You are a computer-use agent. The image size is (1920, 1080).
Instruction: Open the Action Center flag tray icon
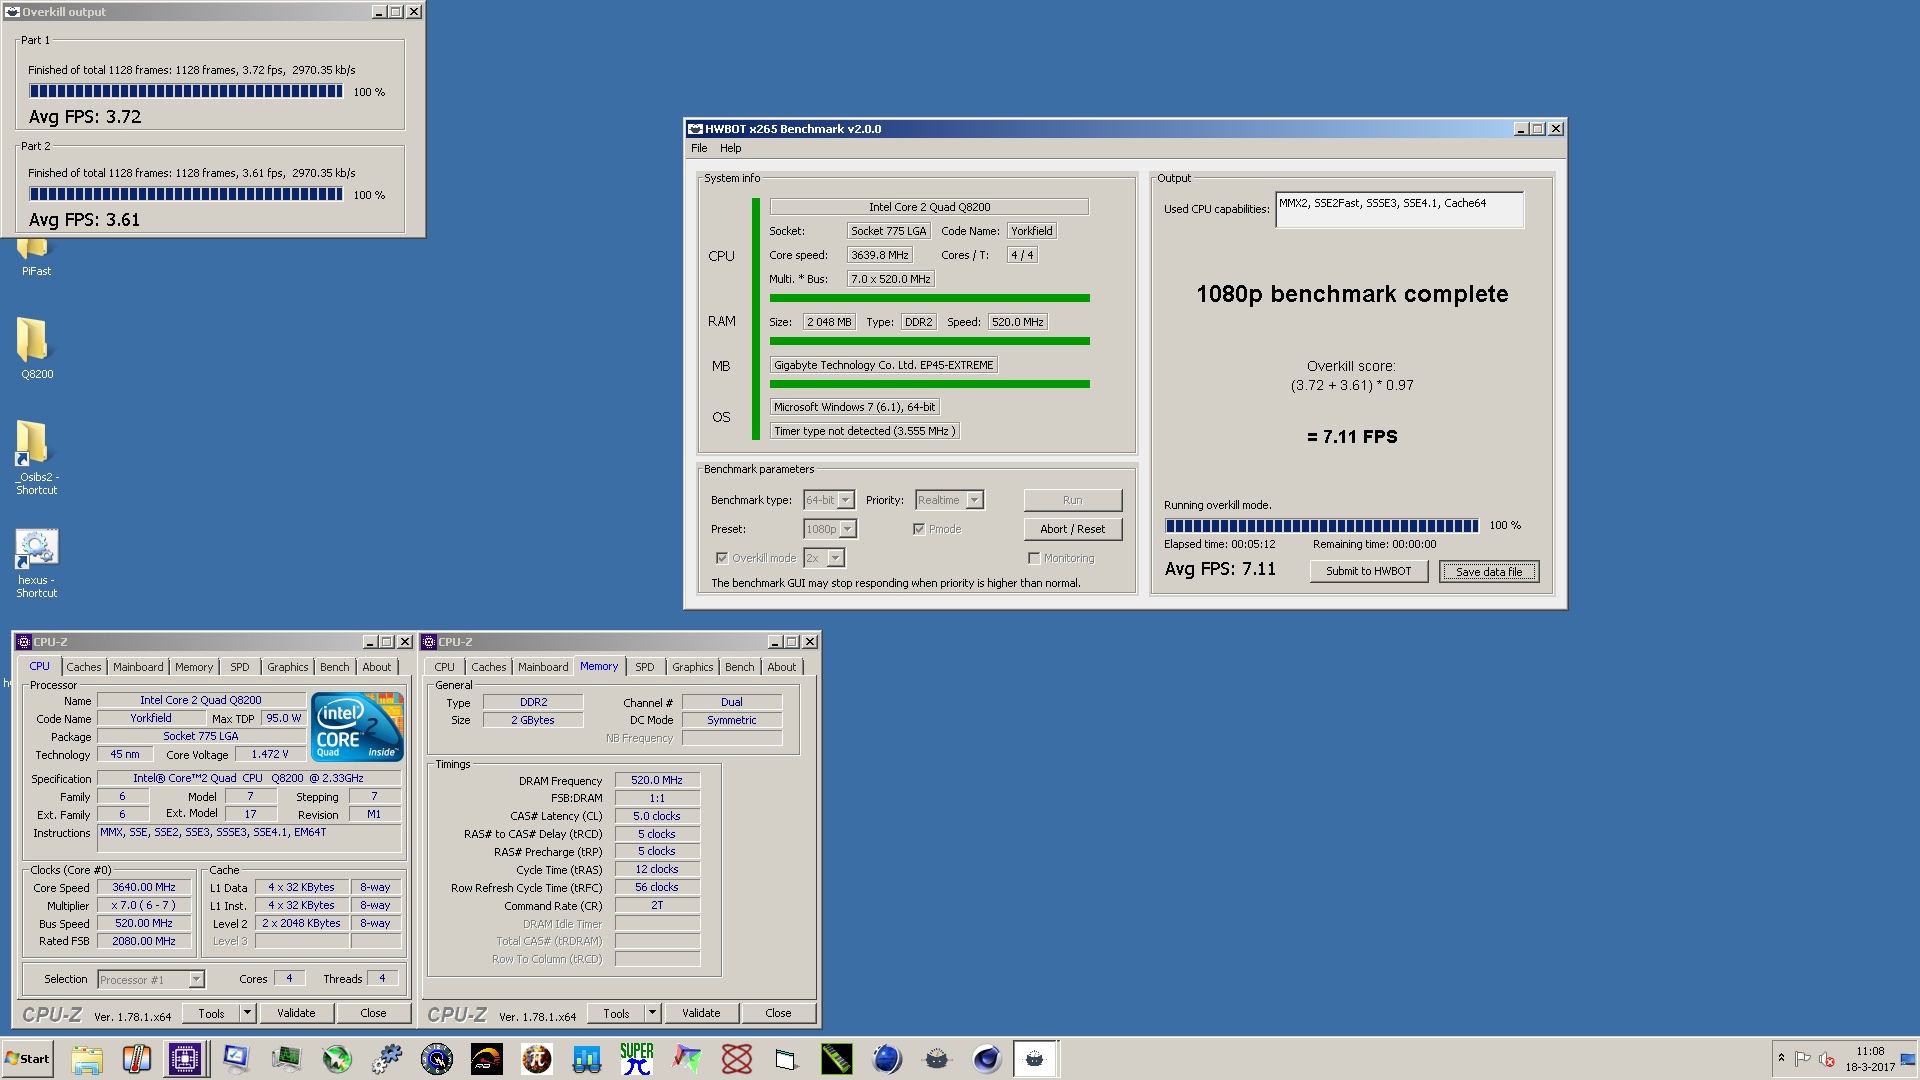click(x=1803, y=1059)
